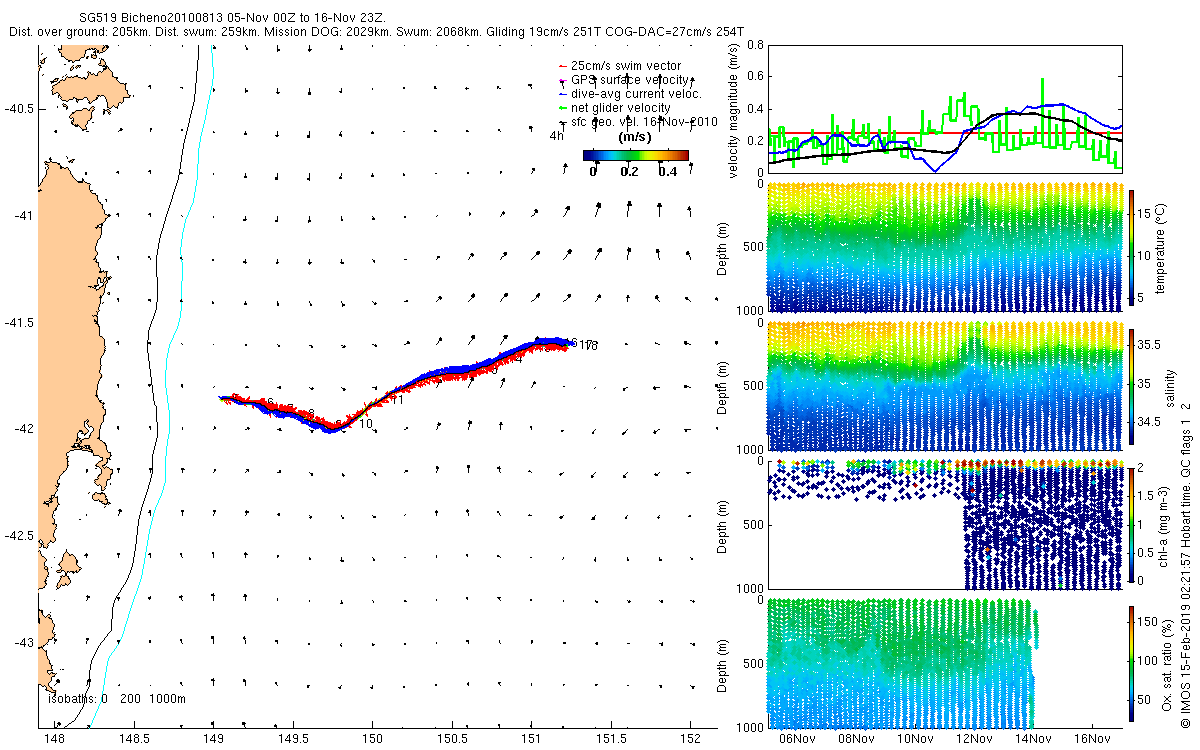
Task: Click the '16Nov' date tick label
Action: pos(1091,738)
